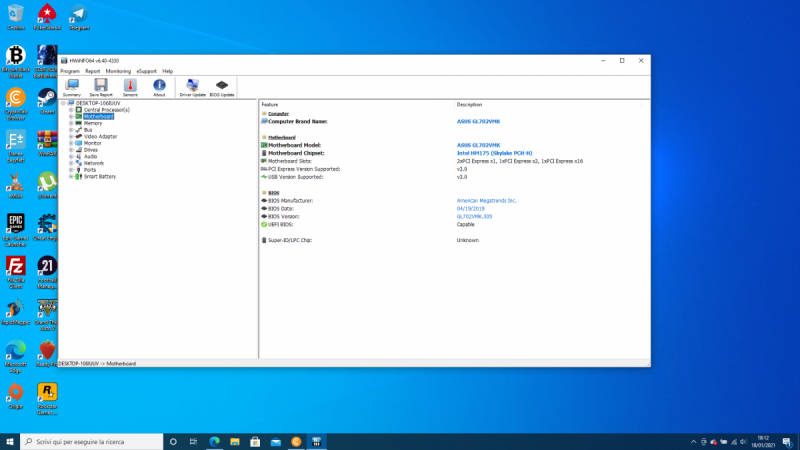Click the About info icon
800x450 pixels.
(x=159, y=87)
